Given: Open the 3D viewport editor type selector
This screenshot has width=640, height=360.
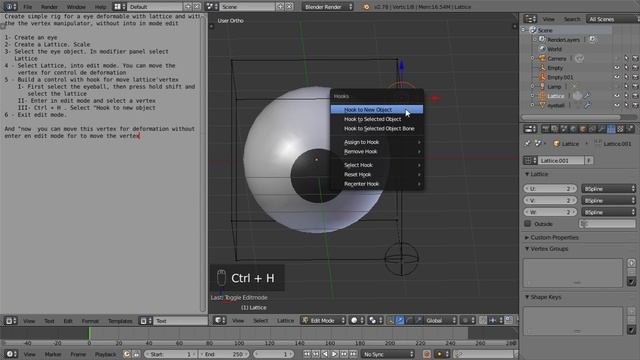Looking at the screenshot, I should [x=220, y=320].
